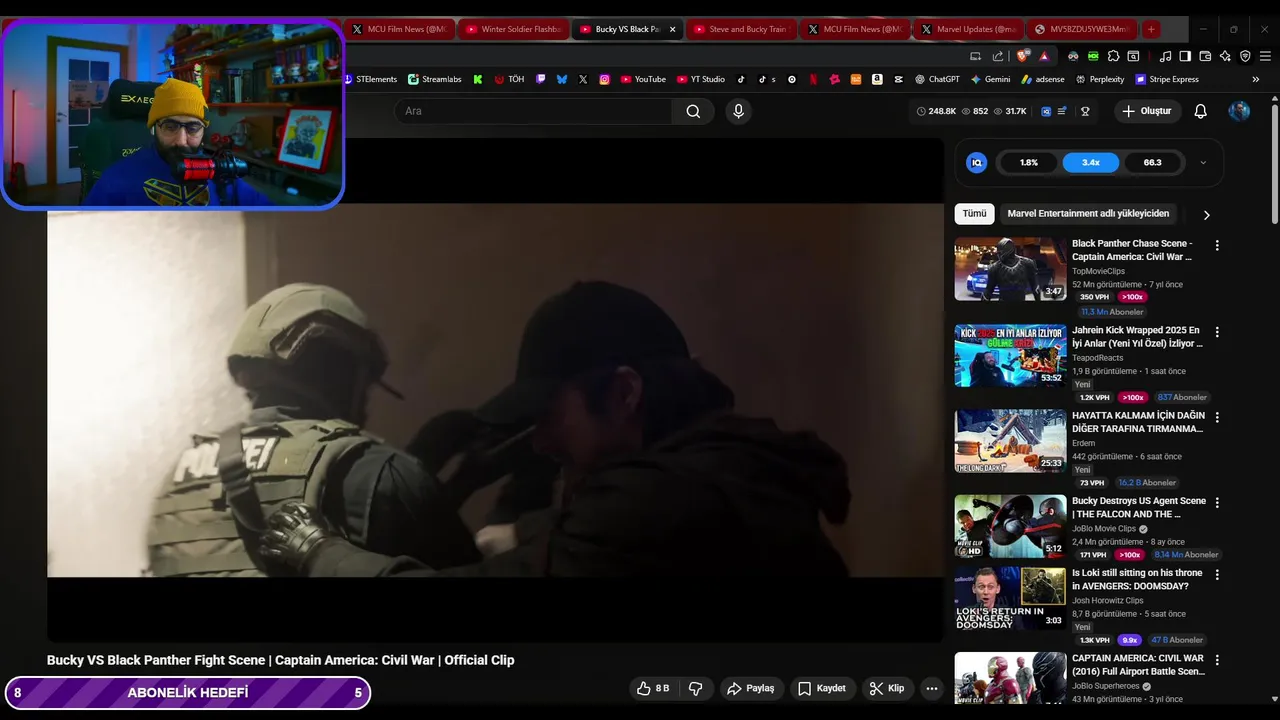Viewport: 1280px width, 720px height.
Task: Open the Amazon bookmark icon
Action: (877, 79)
